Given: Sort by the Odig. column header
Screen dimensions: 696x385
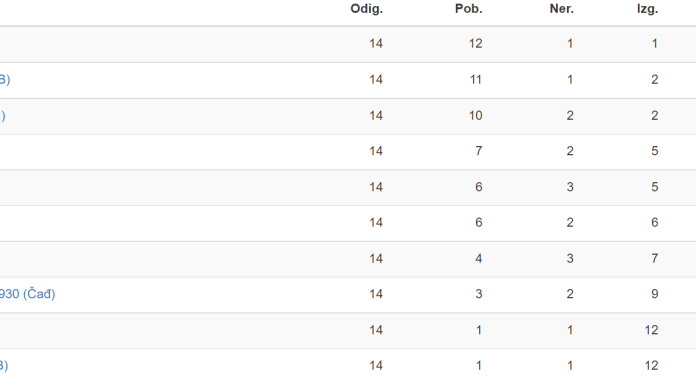Looking at the screenshot, I should tap(366, 9).
